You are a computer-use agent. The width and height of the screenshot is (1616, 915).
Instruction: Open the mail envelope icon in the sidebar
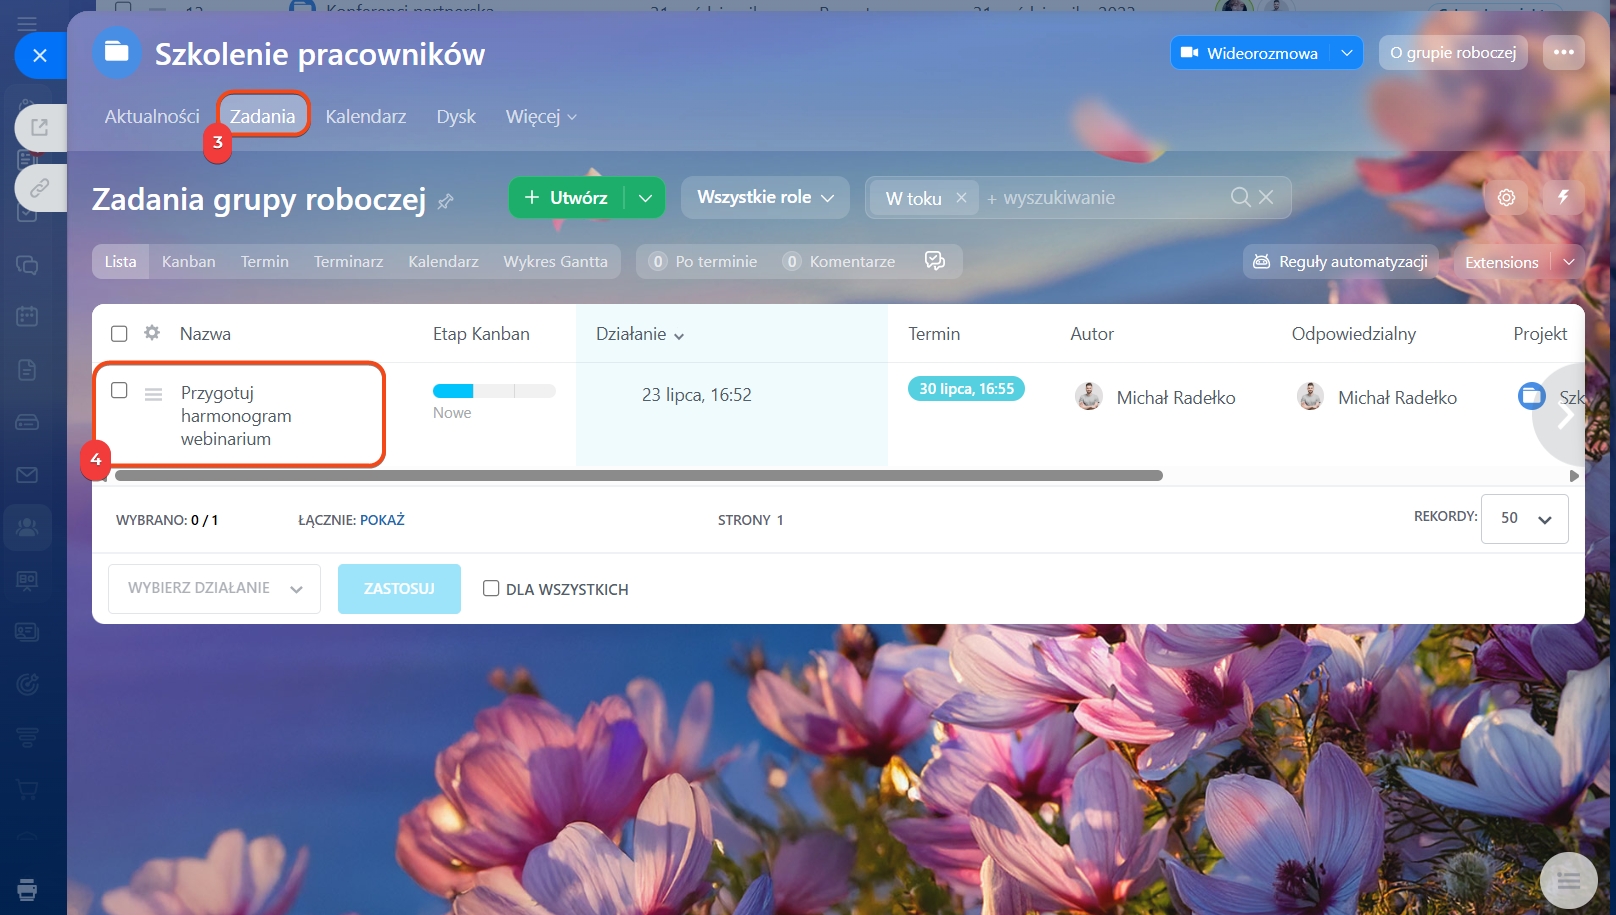(x=27, y=475)
